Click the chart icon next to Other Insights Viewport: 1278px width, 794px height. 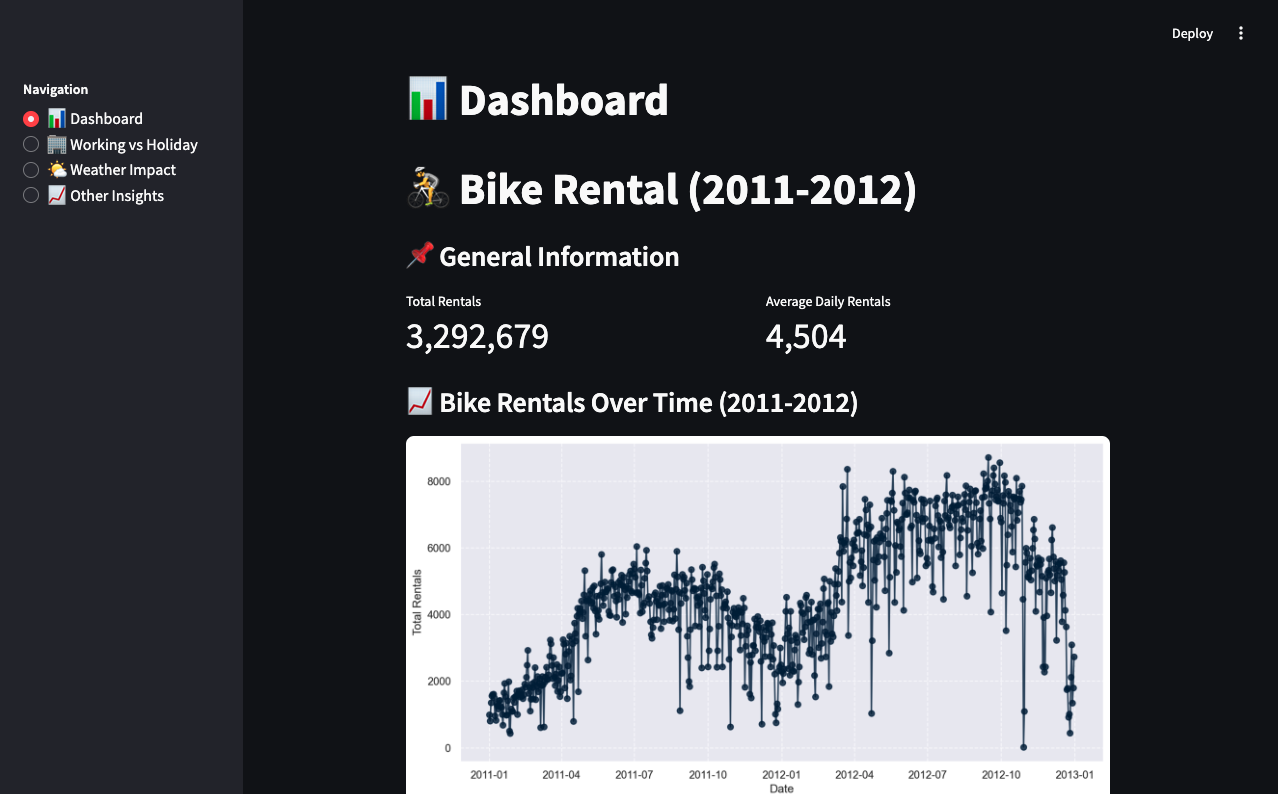(x=57, y=196)
